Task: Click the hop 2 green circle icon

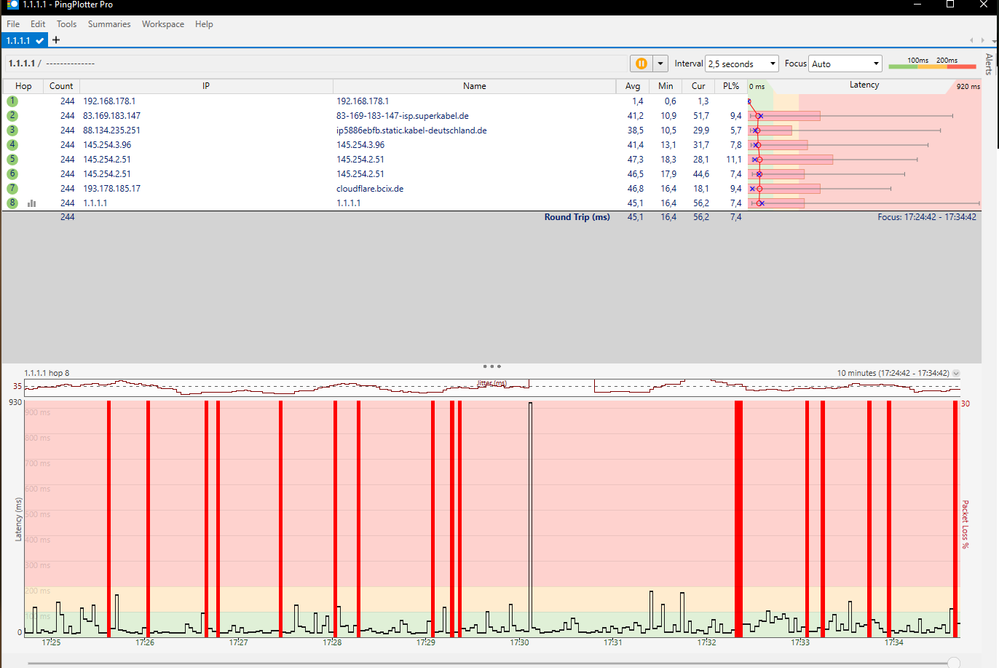Action: [12, 115]
